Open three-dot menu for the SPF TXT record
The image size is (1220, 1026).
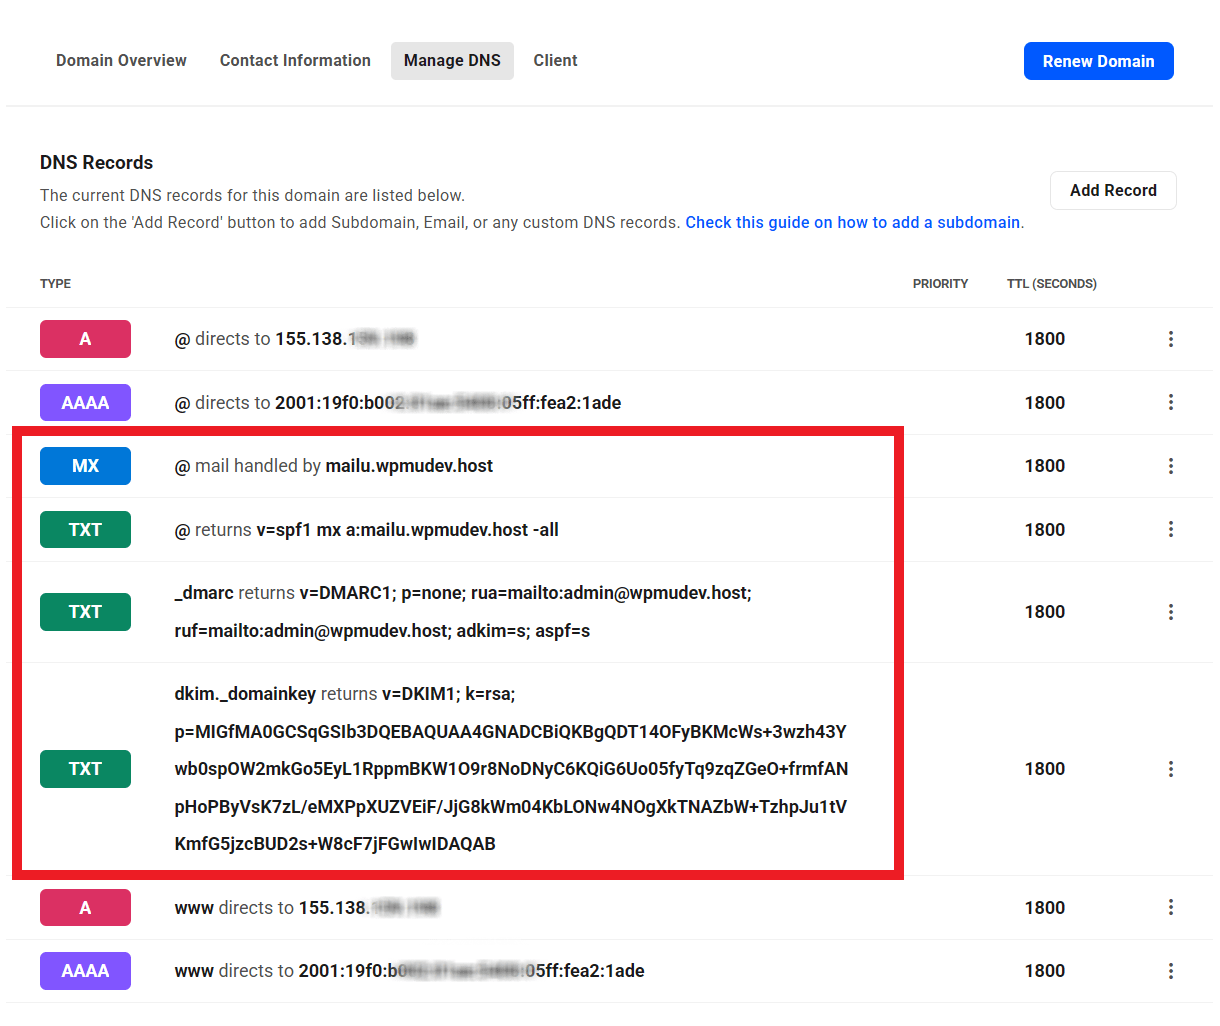(x=1170, y=529)
